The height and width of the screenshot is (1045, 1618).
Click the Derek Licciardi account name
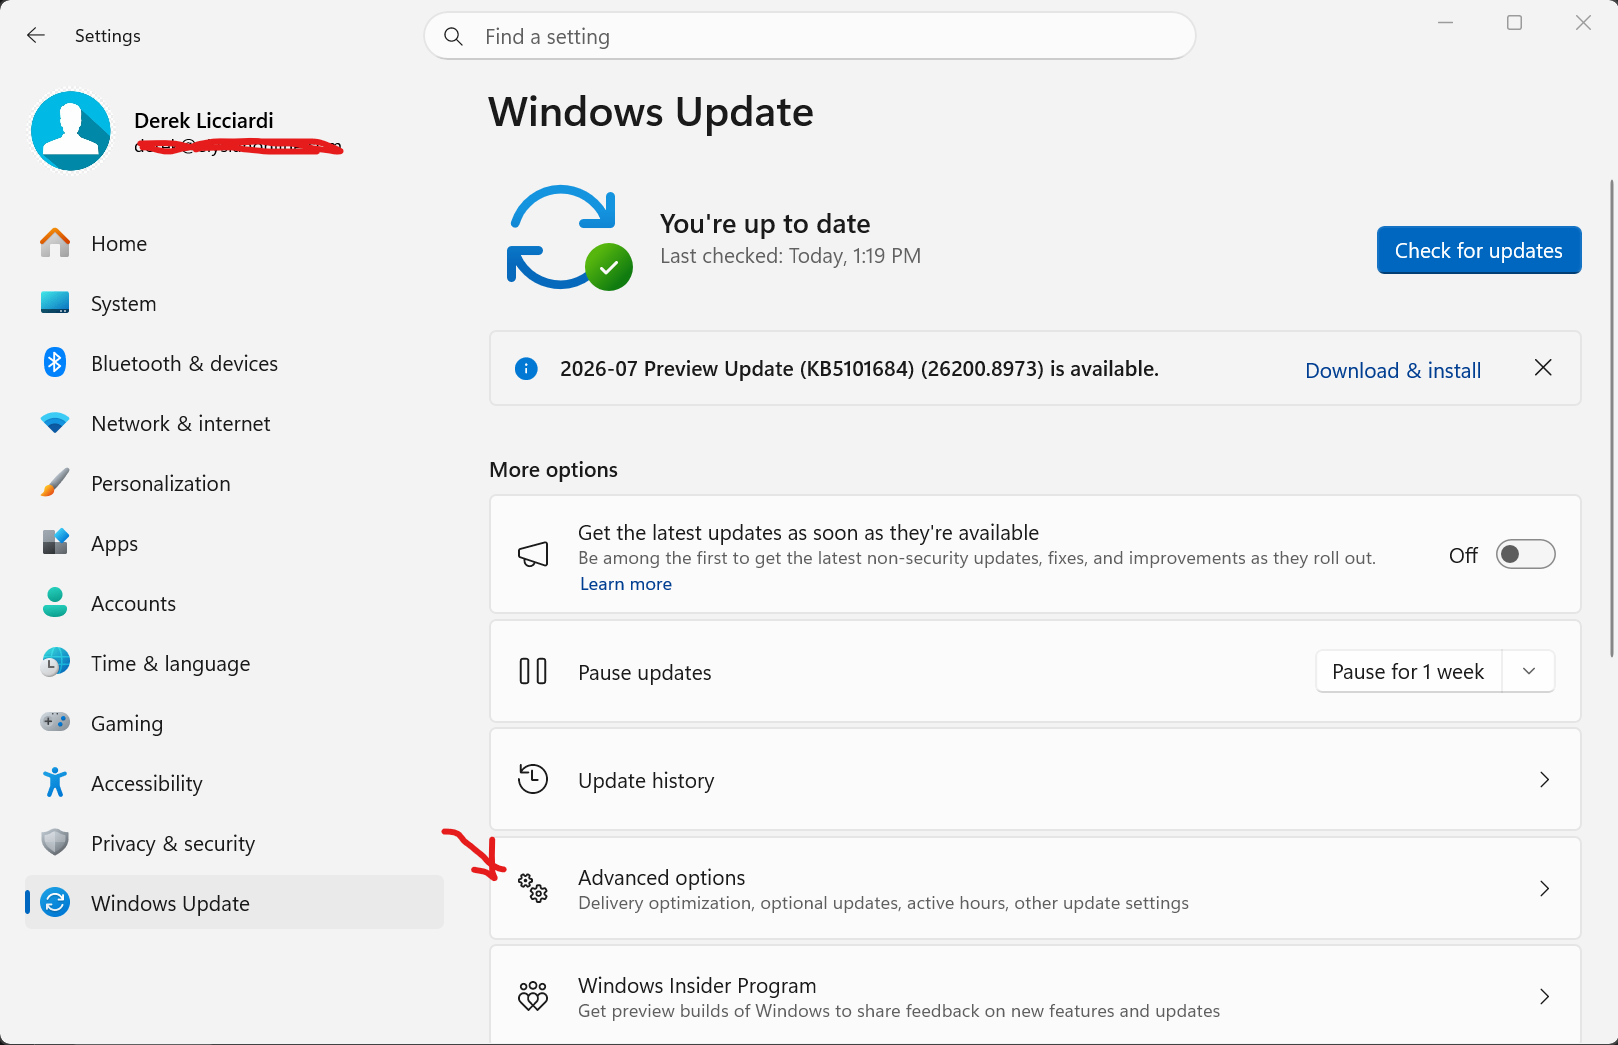point(204,120)
